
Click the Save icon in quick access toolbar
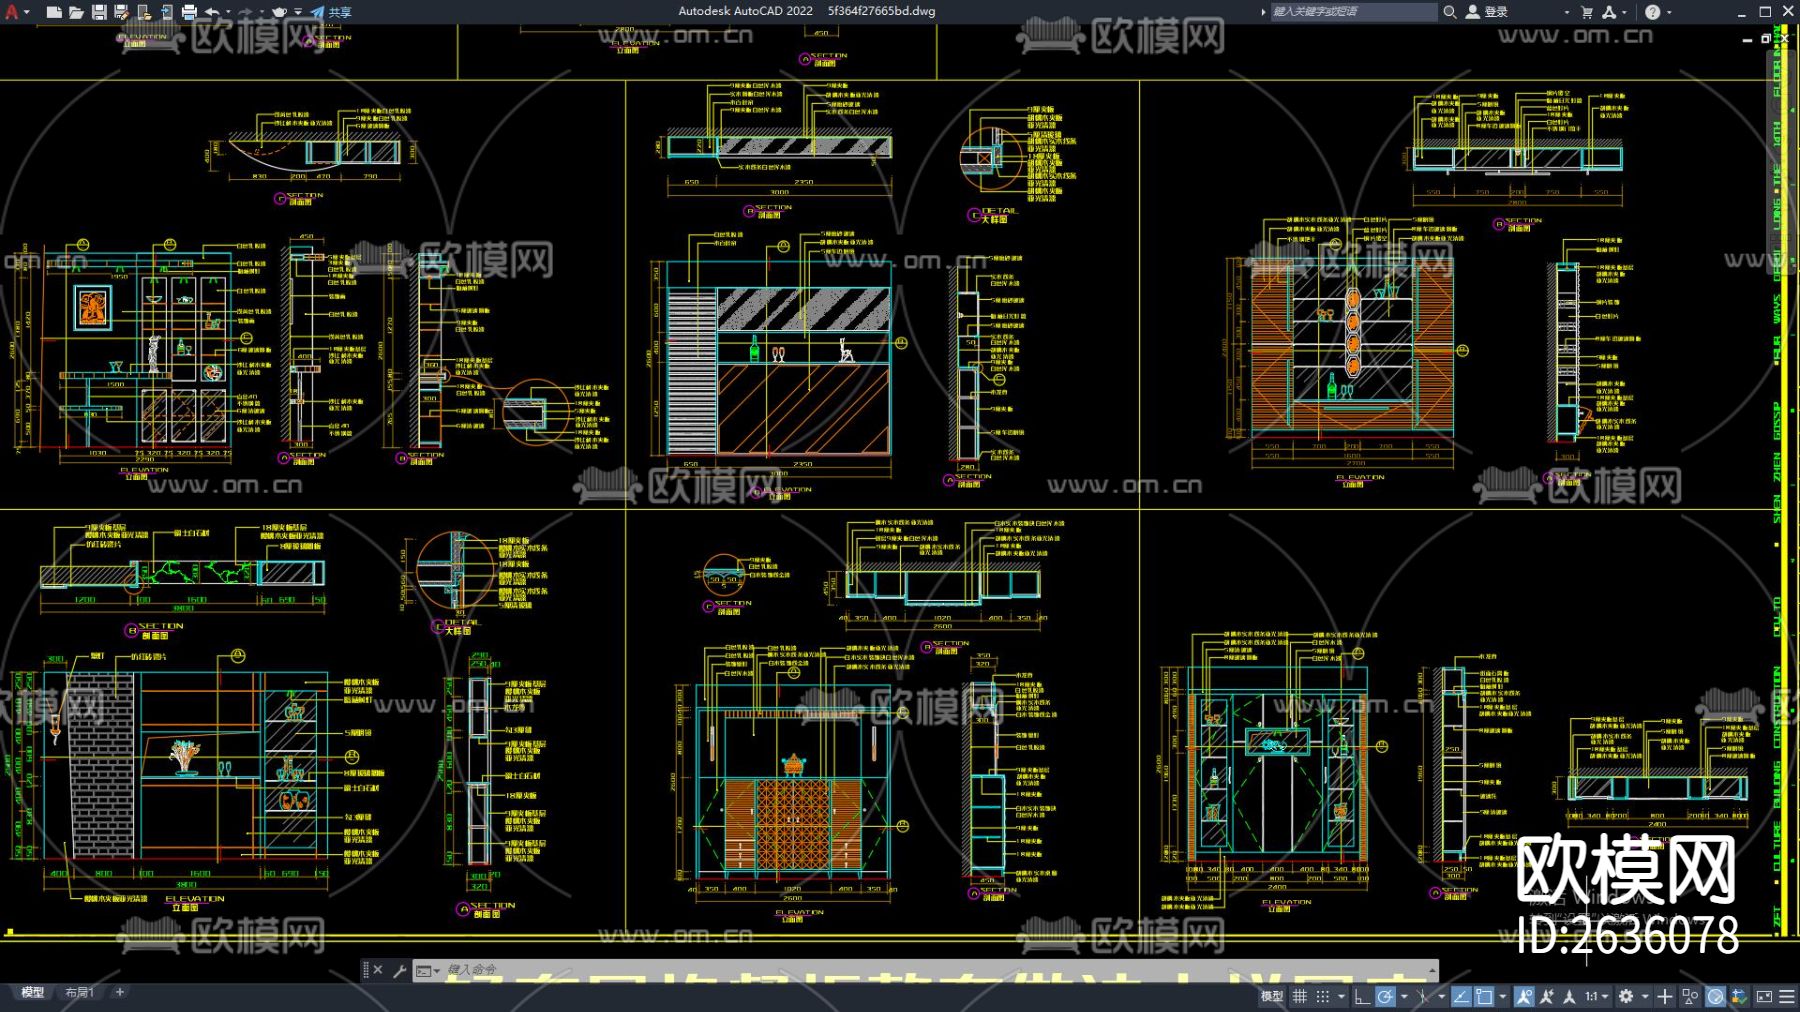(x=99, y=12)
